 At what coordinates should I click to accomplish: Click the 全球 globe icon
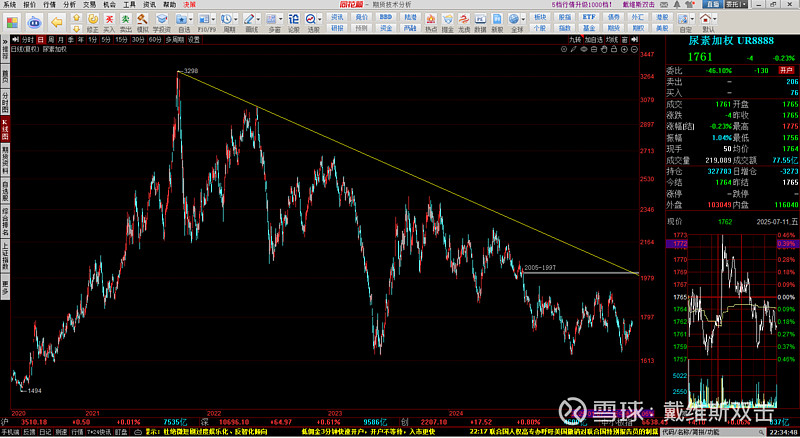pos(514,19)
